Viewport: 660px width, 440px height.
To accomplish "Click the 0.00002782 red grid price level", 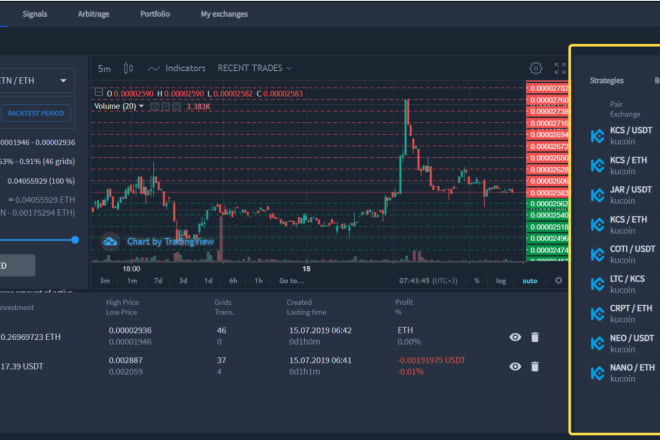I will (548, 88).
